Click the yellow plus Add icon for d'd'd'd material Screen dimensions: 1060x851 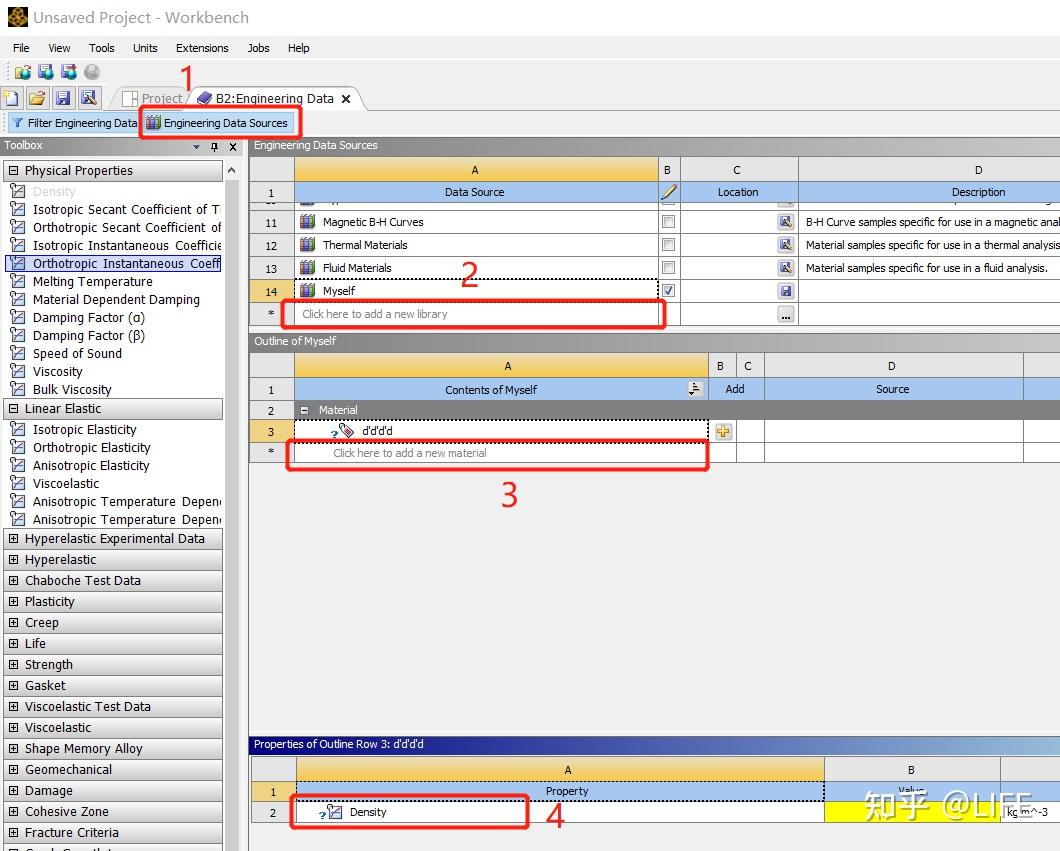point(723,431)
